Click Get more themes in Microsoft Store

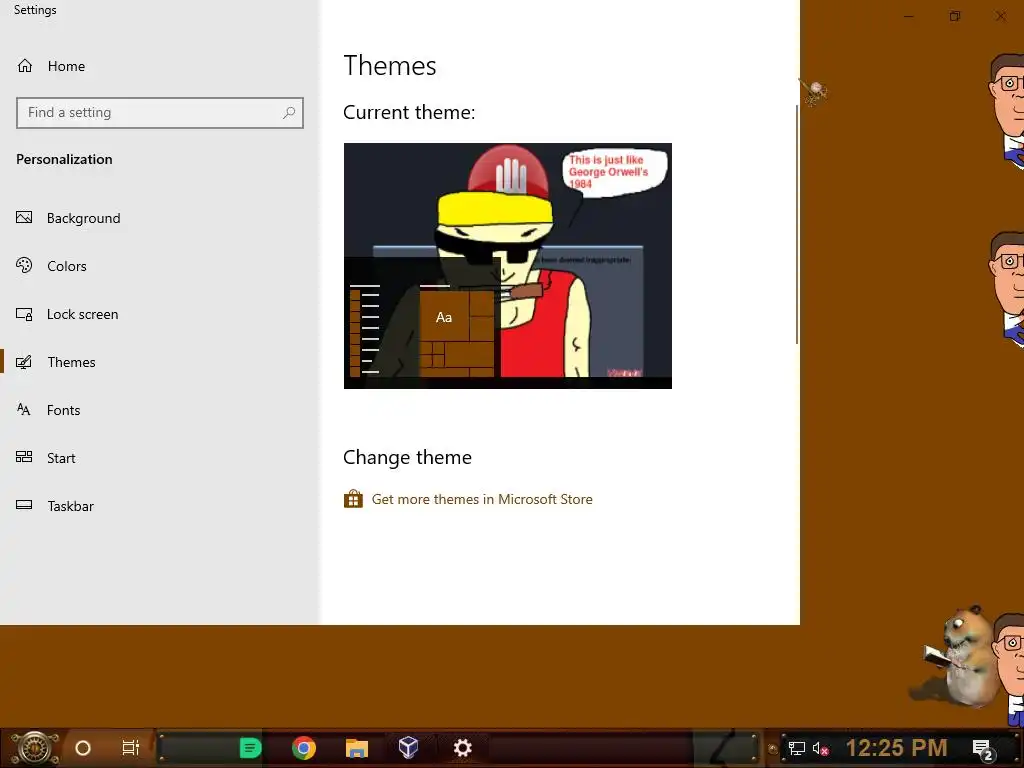482,499
